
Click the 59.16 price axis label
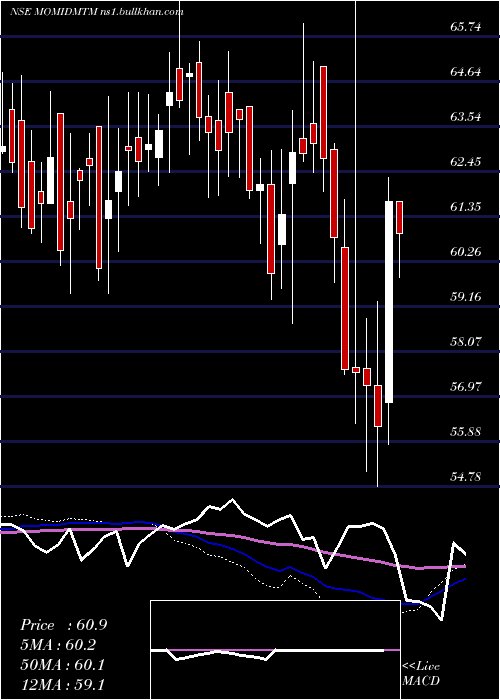pos(466,296)
